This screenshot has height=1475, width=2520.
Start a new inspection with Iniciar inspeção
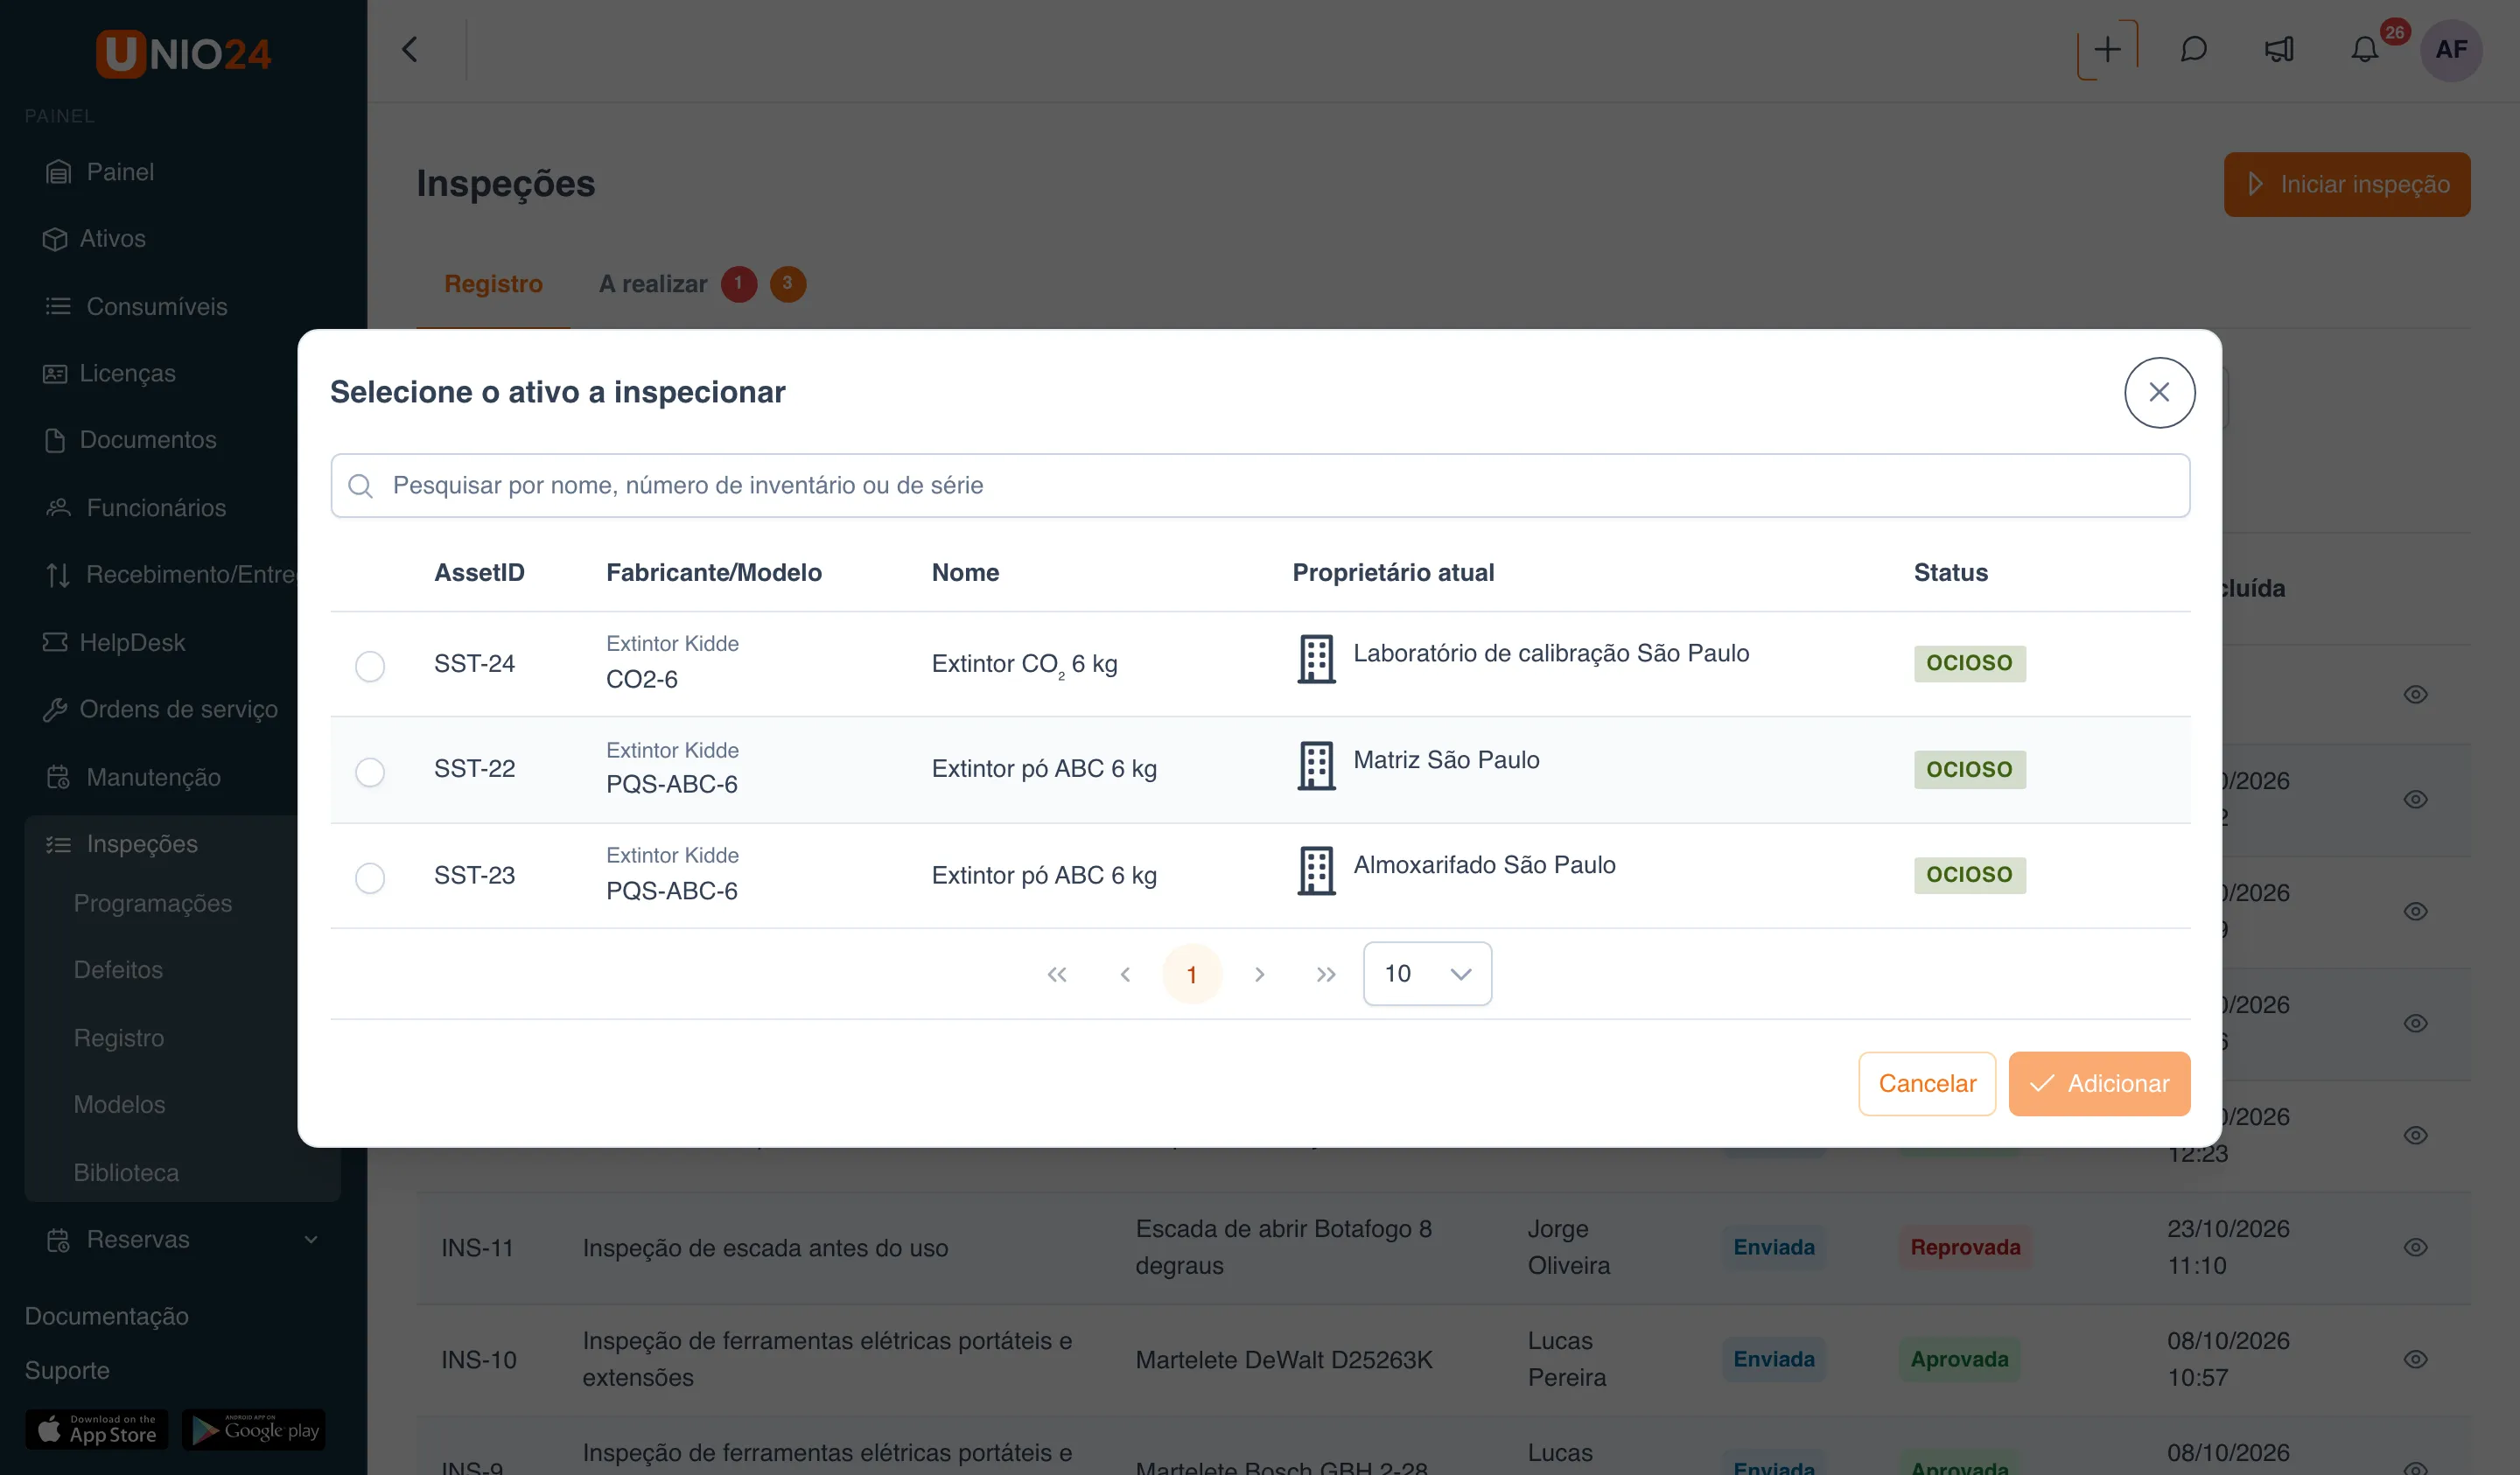click(x=2346, y=184)
